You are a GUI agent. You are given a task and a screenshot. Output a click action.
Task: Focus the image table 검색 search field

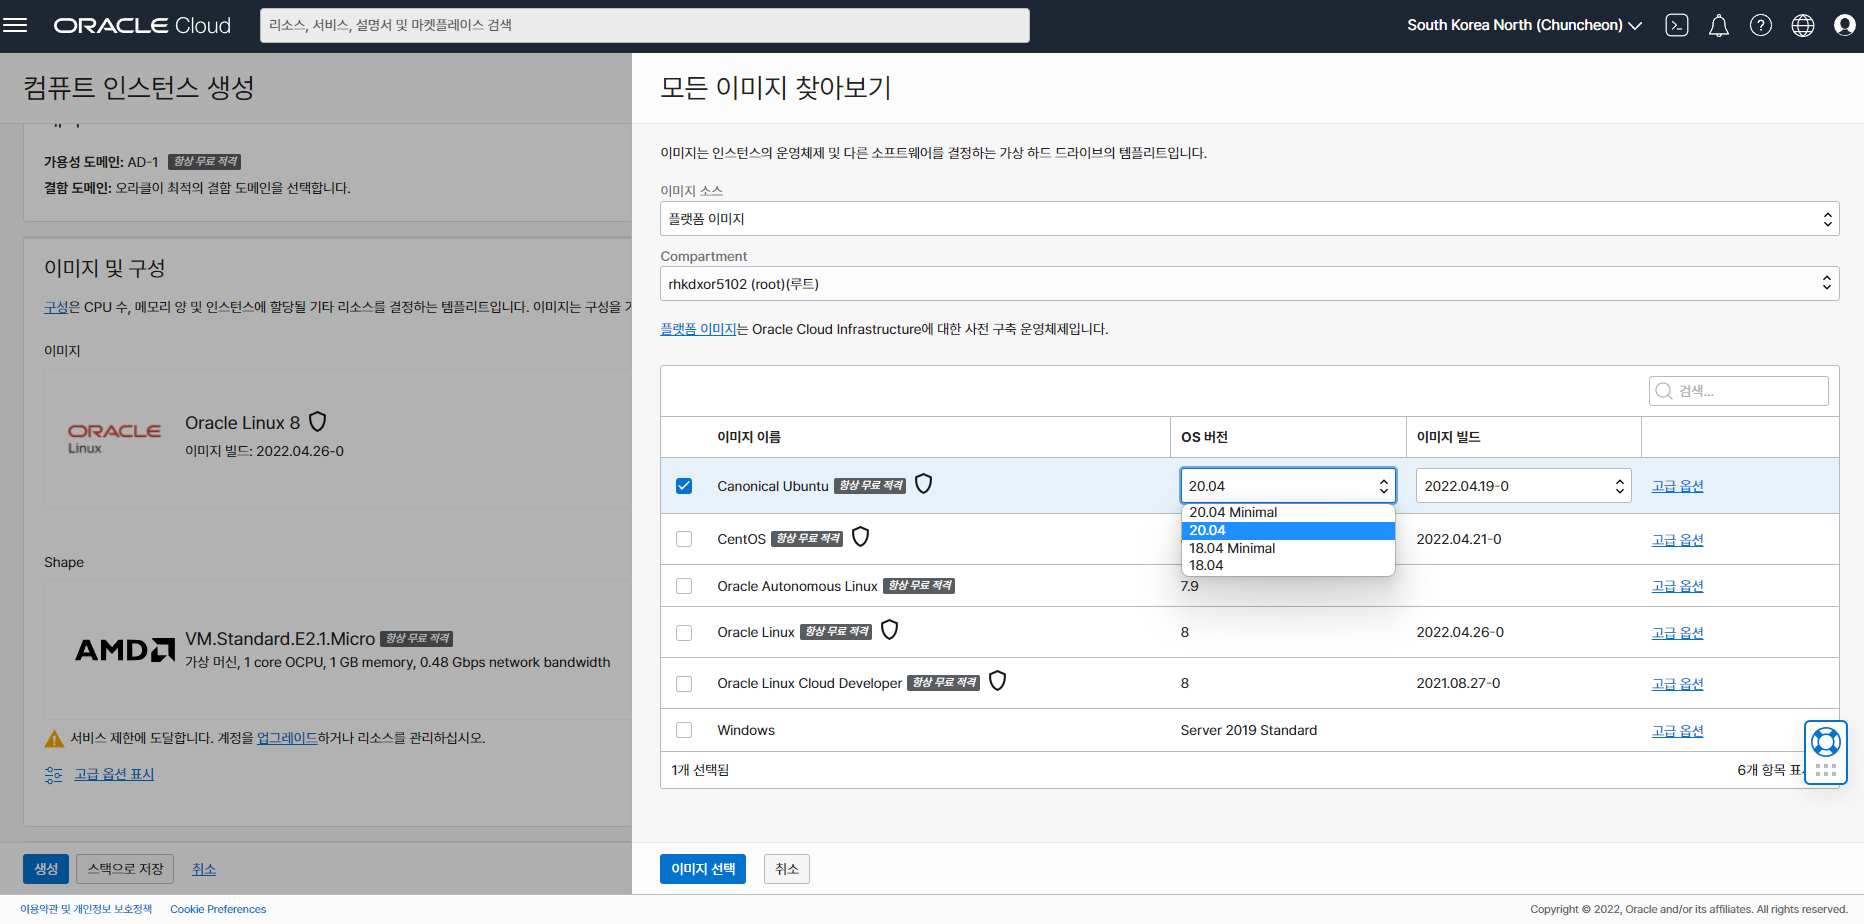(1739, 391)
